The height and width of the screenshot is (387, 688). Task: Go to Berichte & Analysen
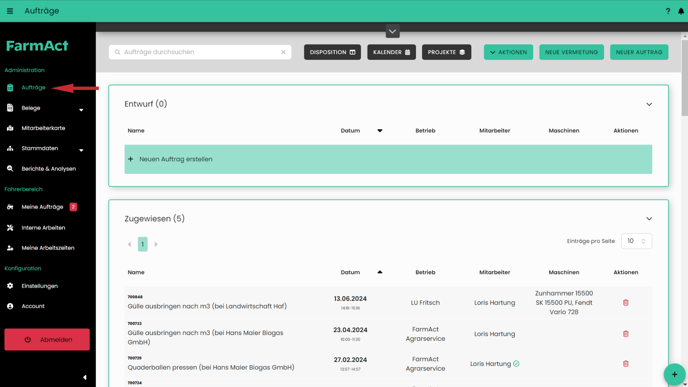click(x=48, y=168)
